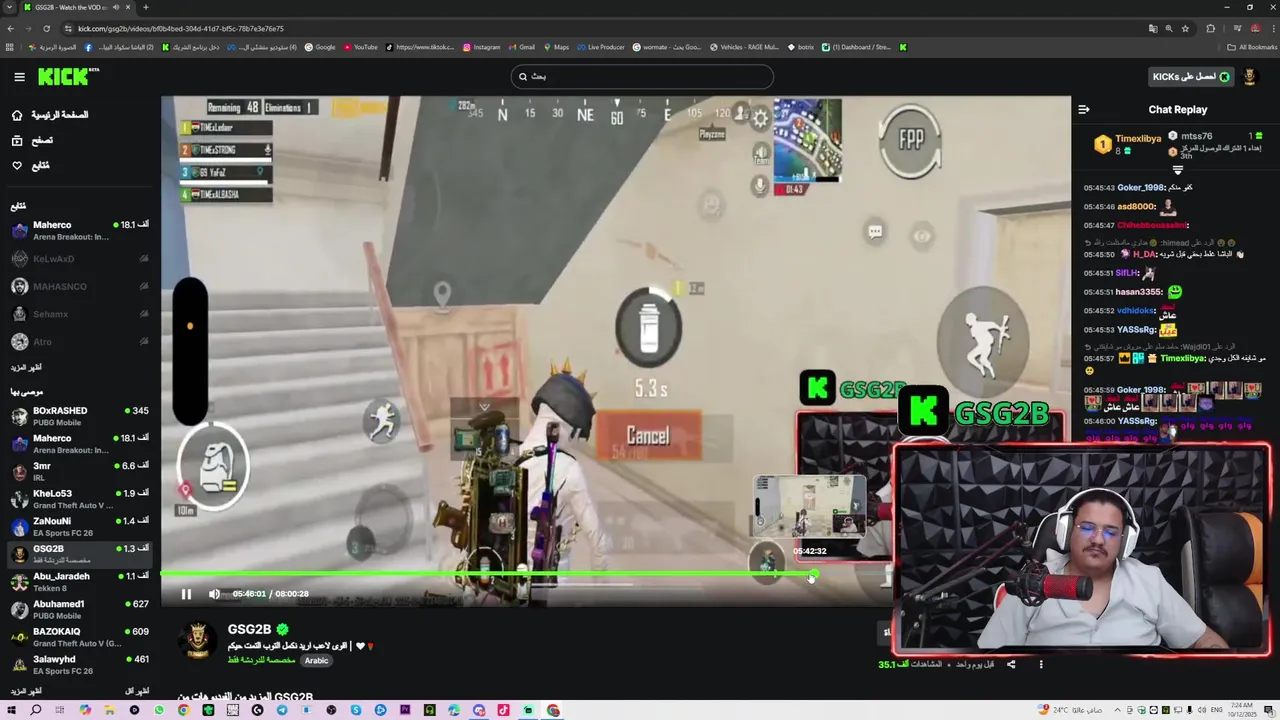Open the Gmail bookmark
This screenshot has width=1280, height=720.
[521, 47]
